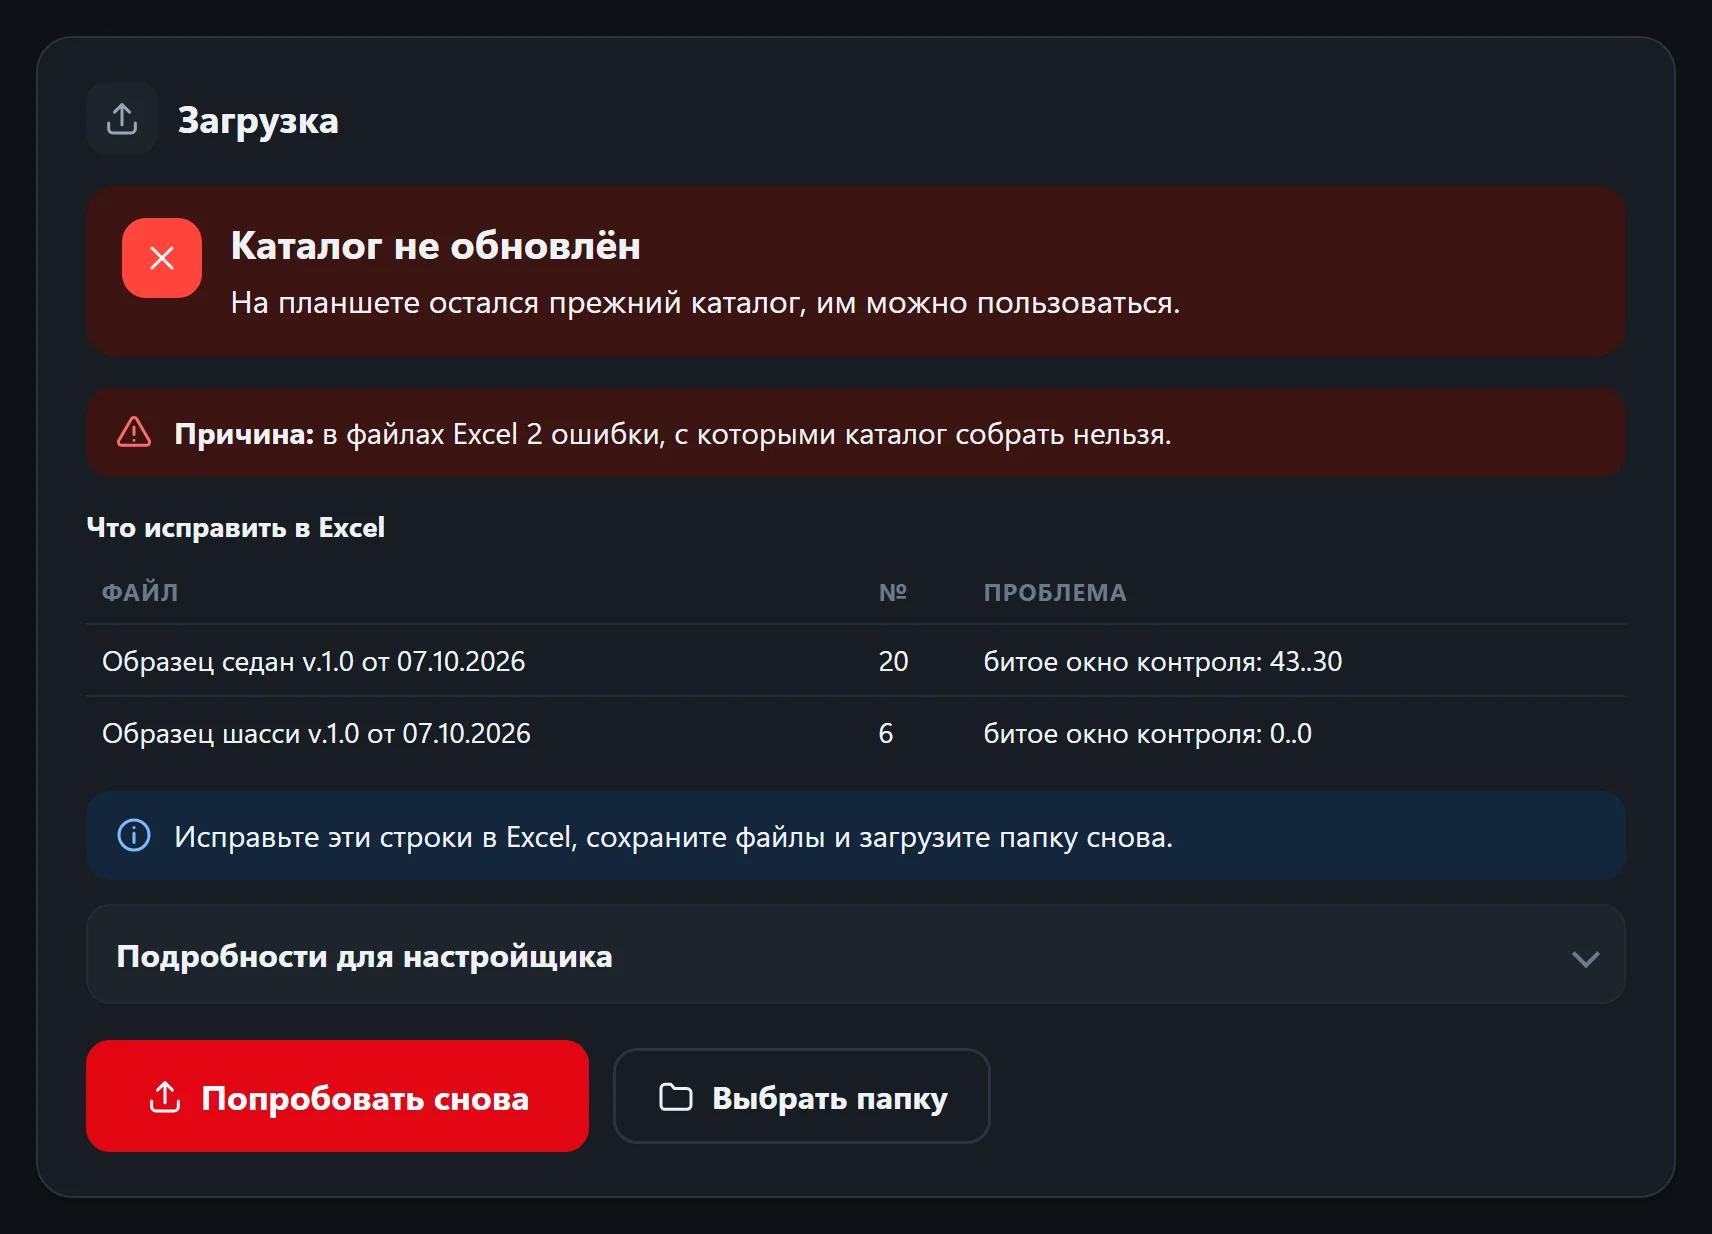The height and width of the screenshot is (1234, 1712).
Task: Click the Причина error message text
Action: click(x=673, y=434)
